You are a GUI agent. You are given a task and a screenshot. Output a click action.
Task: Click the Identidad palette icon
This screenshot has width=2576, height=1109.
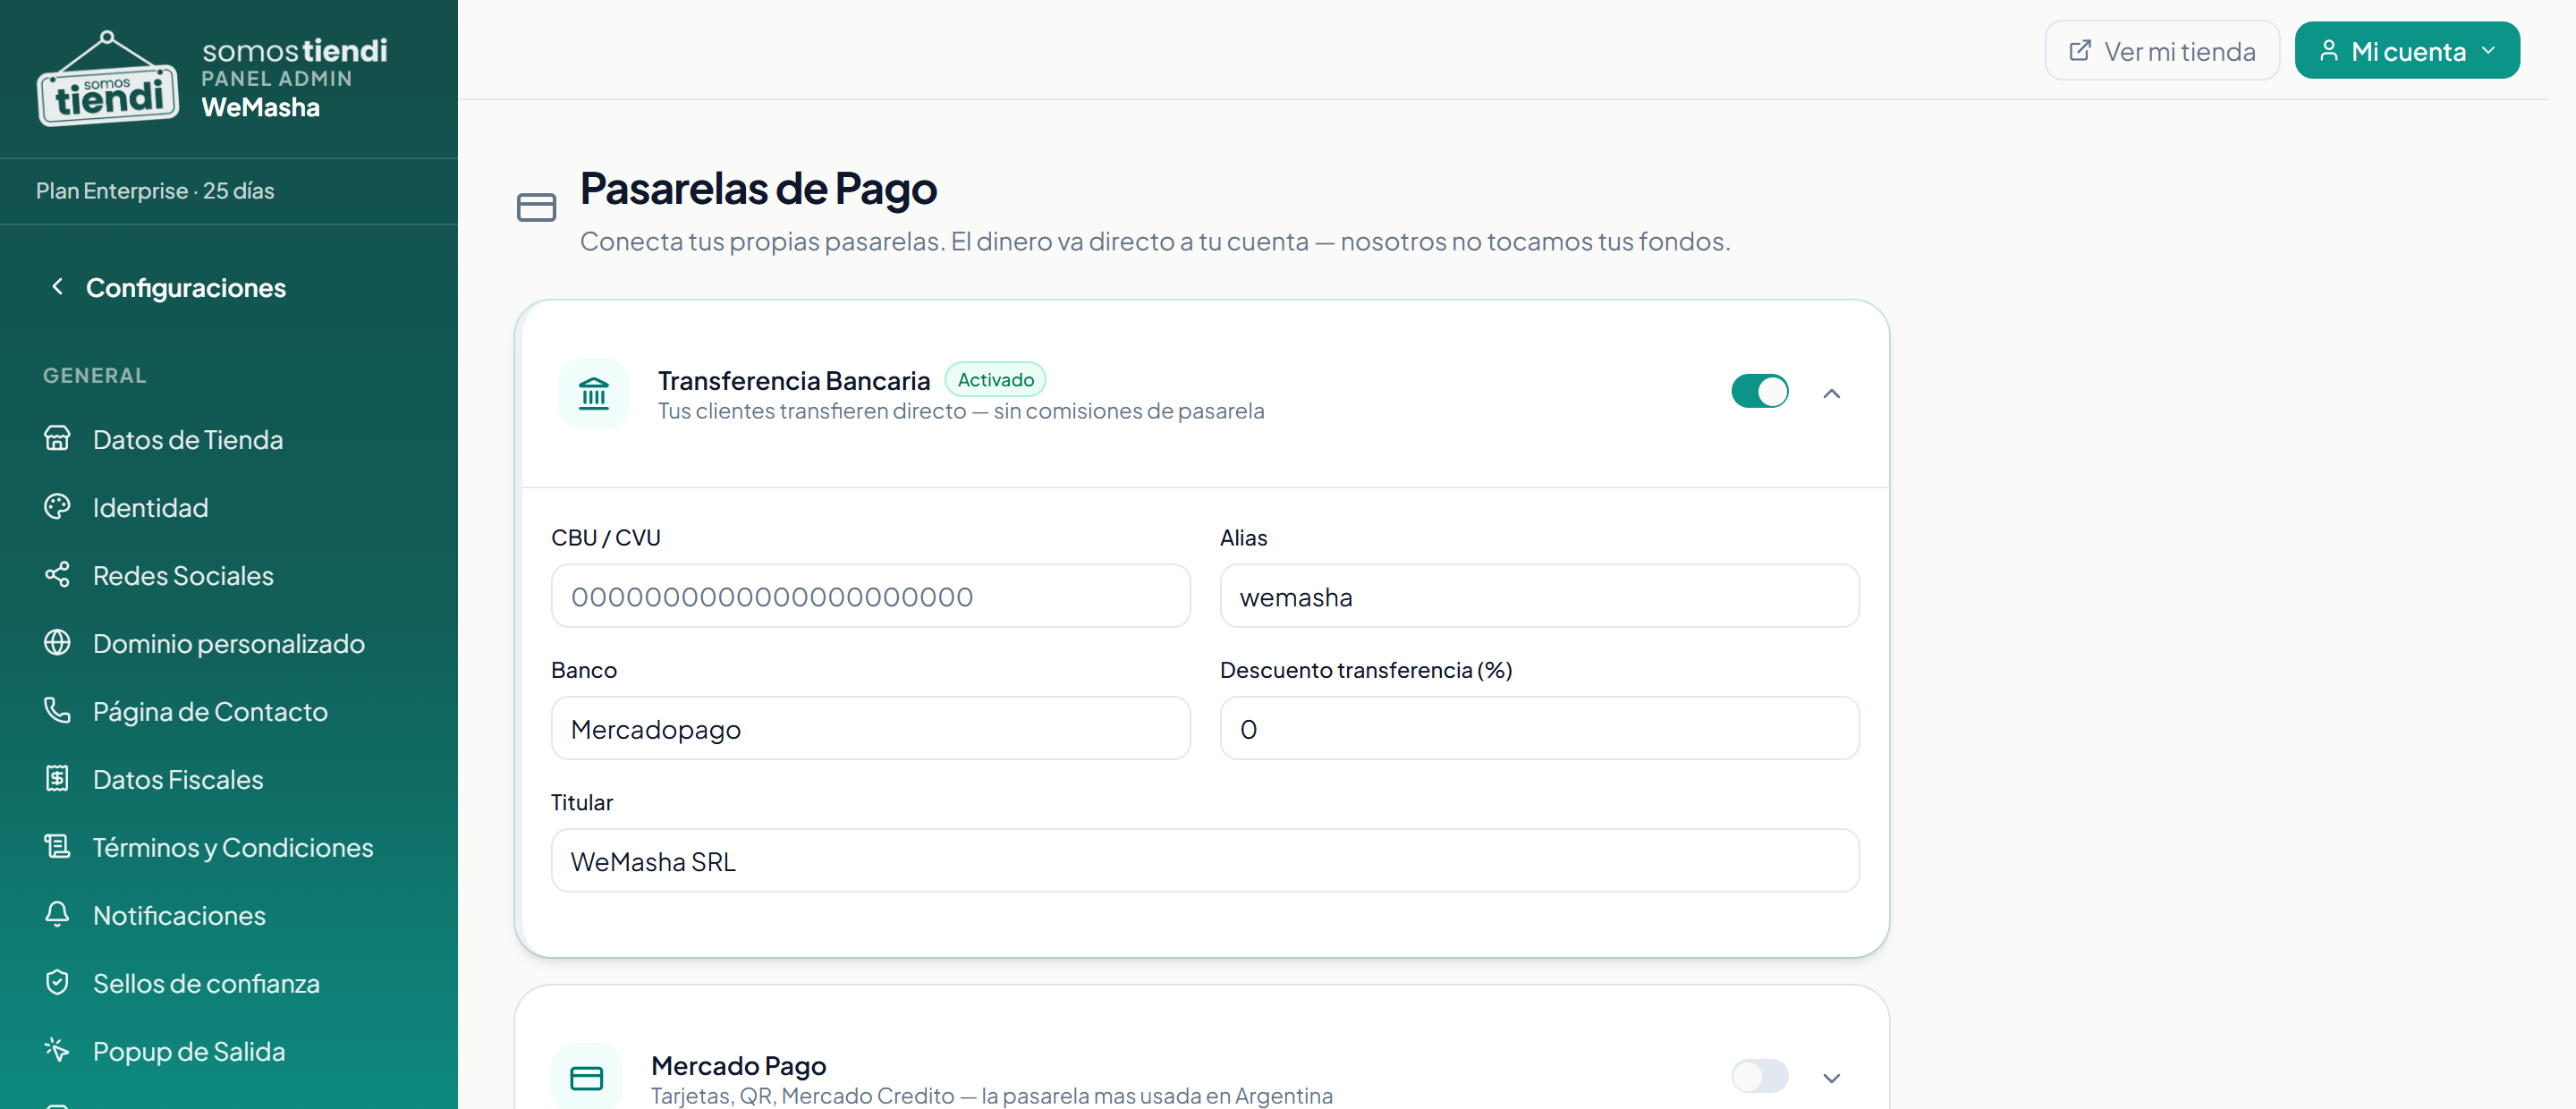coord(57,507)
